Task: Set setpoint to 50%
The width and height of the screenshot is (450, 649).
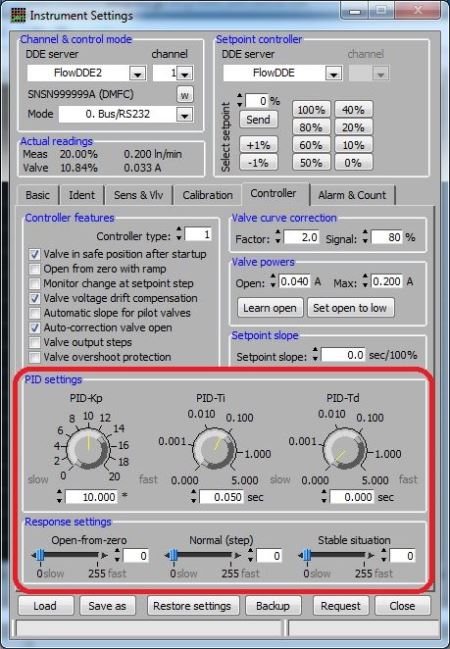Action: (311, 163)
